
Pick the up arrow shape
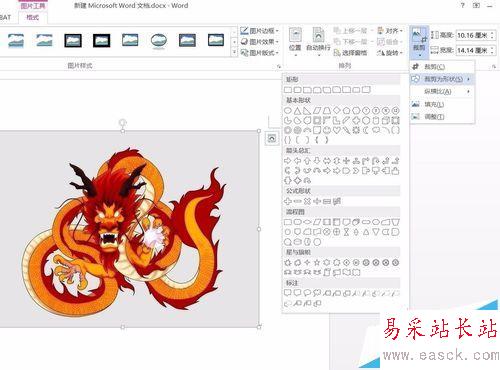(x=307, y=161)
